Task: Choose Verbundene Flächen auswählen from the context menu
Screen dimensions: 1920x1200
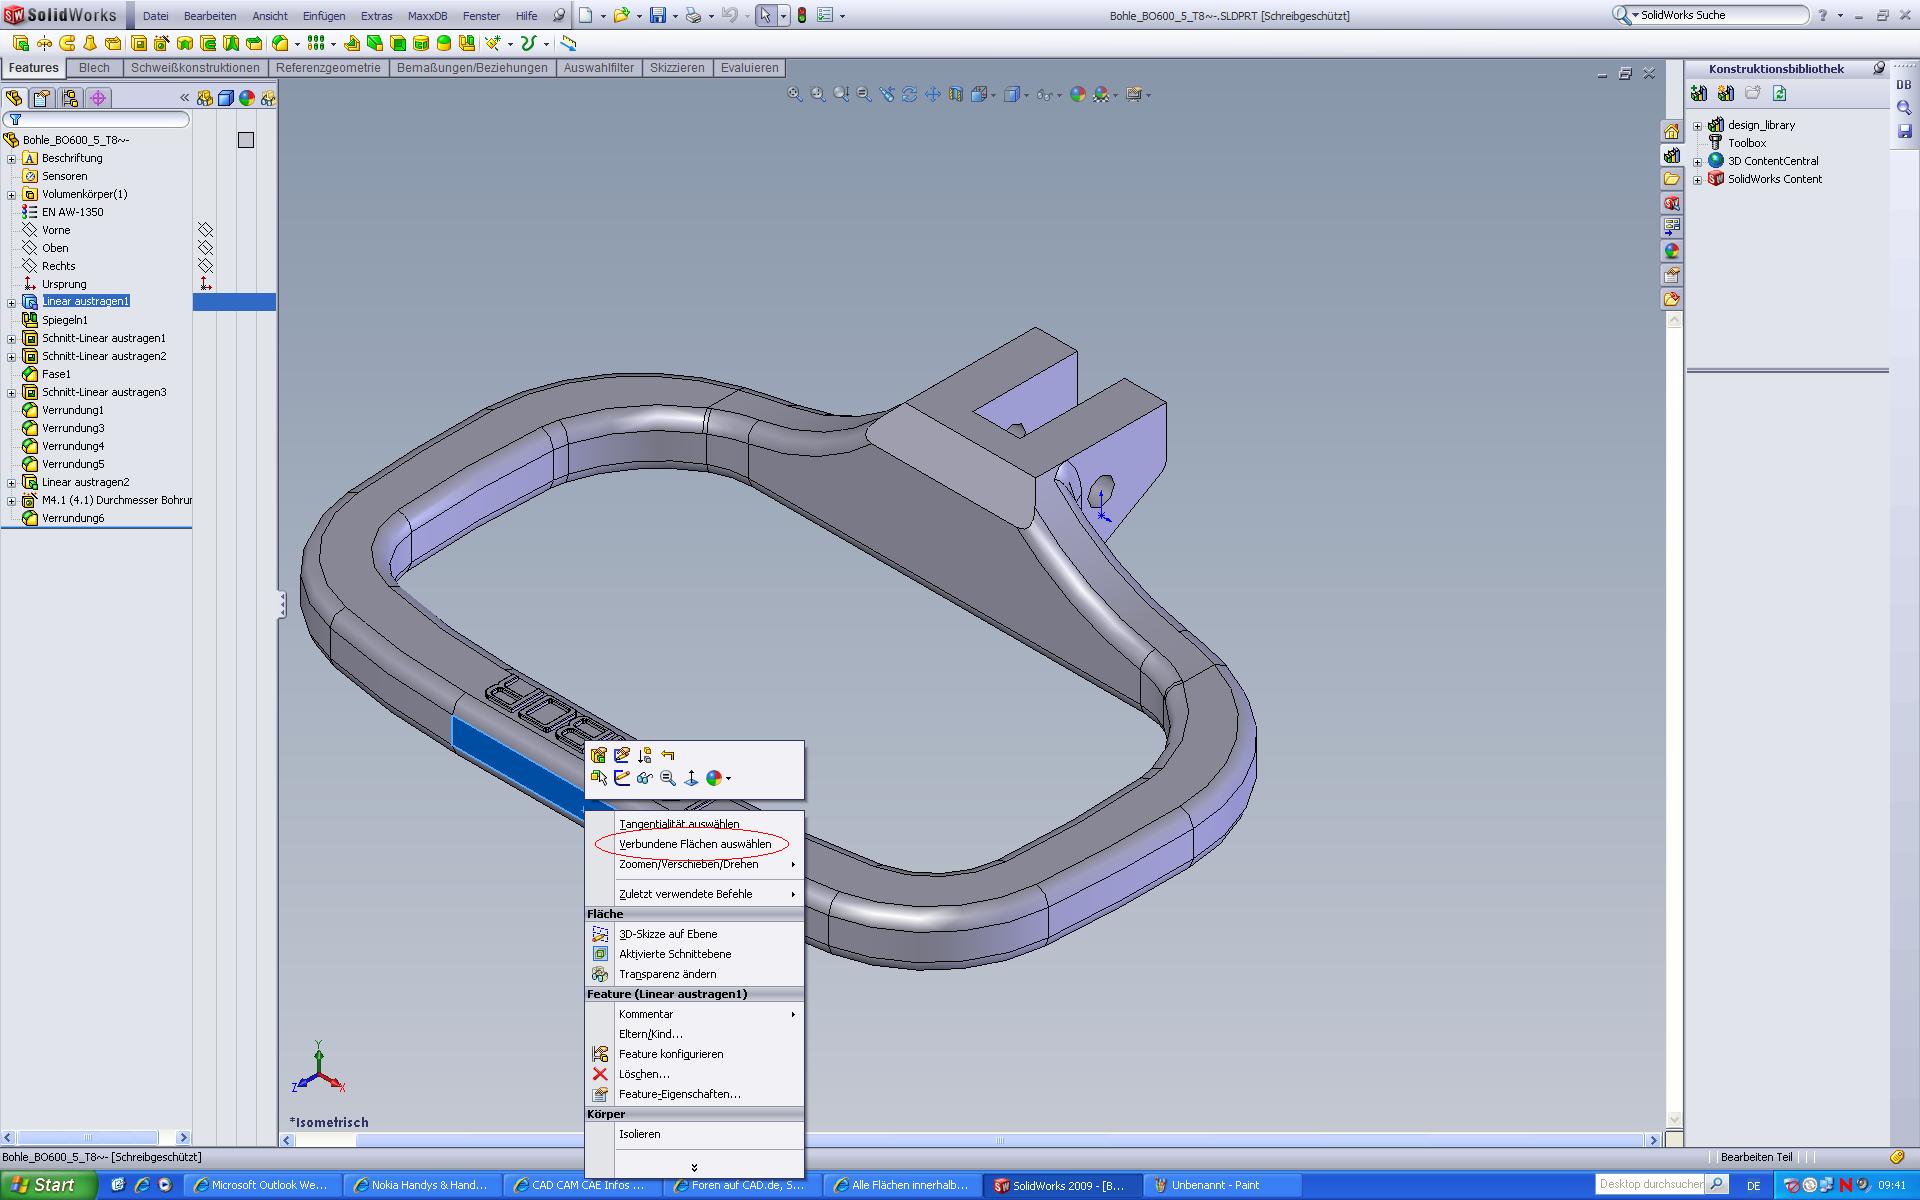Action: [x=695, y=844]
